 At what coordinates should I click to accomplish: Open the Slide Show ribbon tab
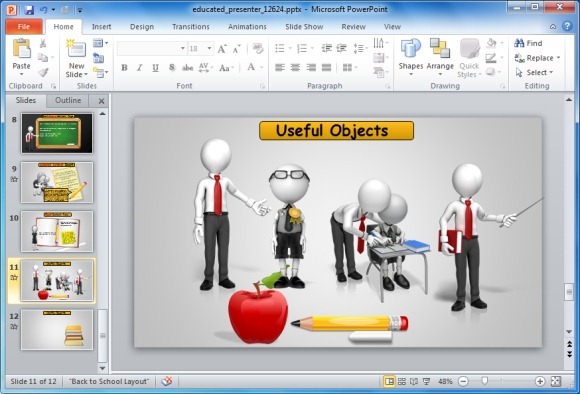(304, 27)
